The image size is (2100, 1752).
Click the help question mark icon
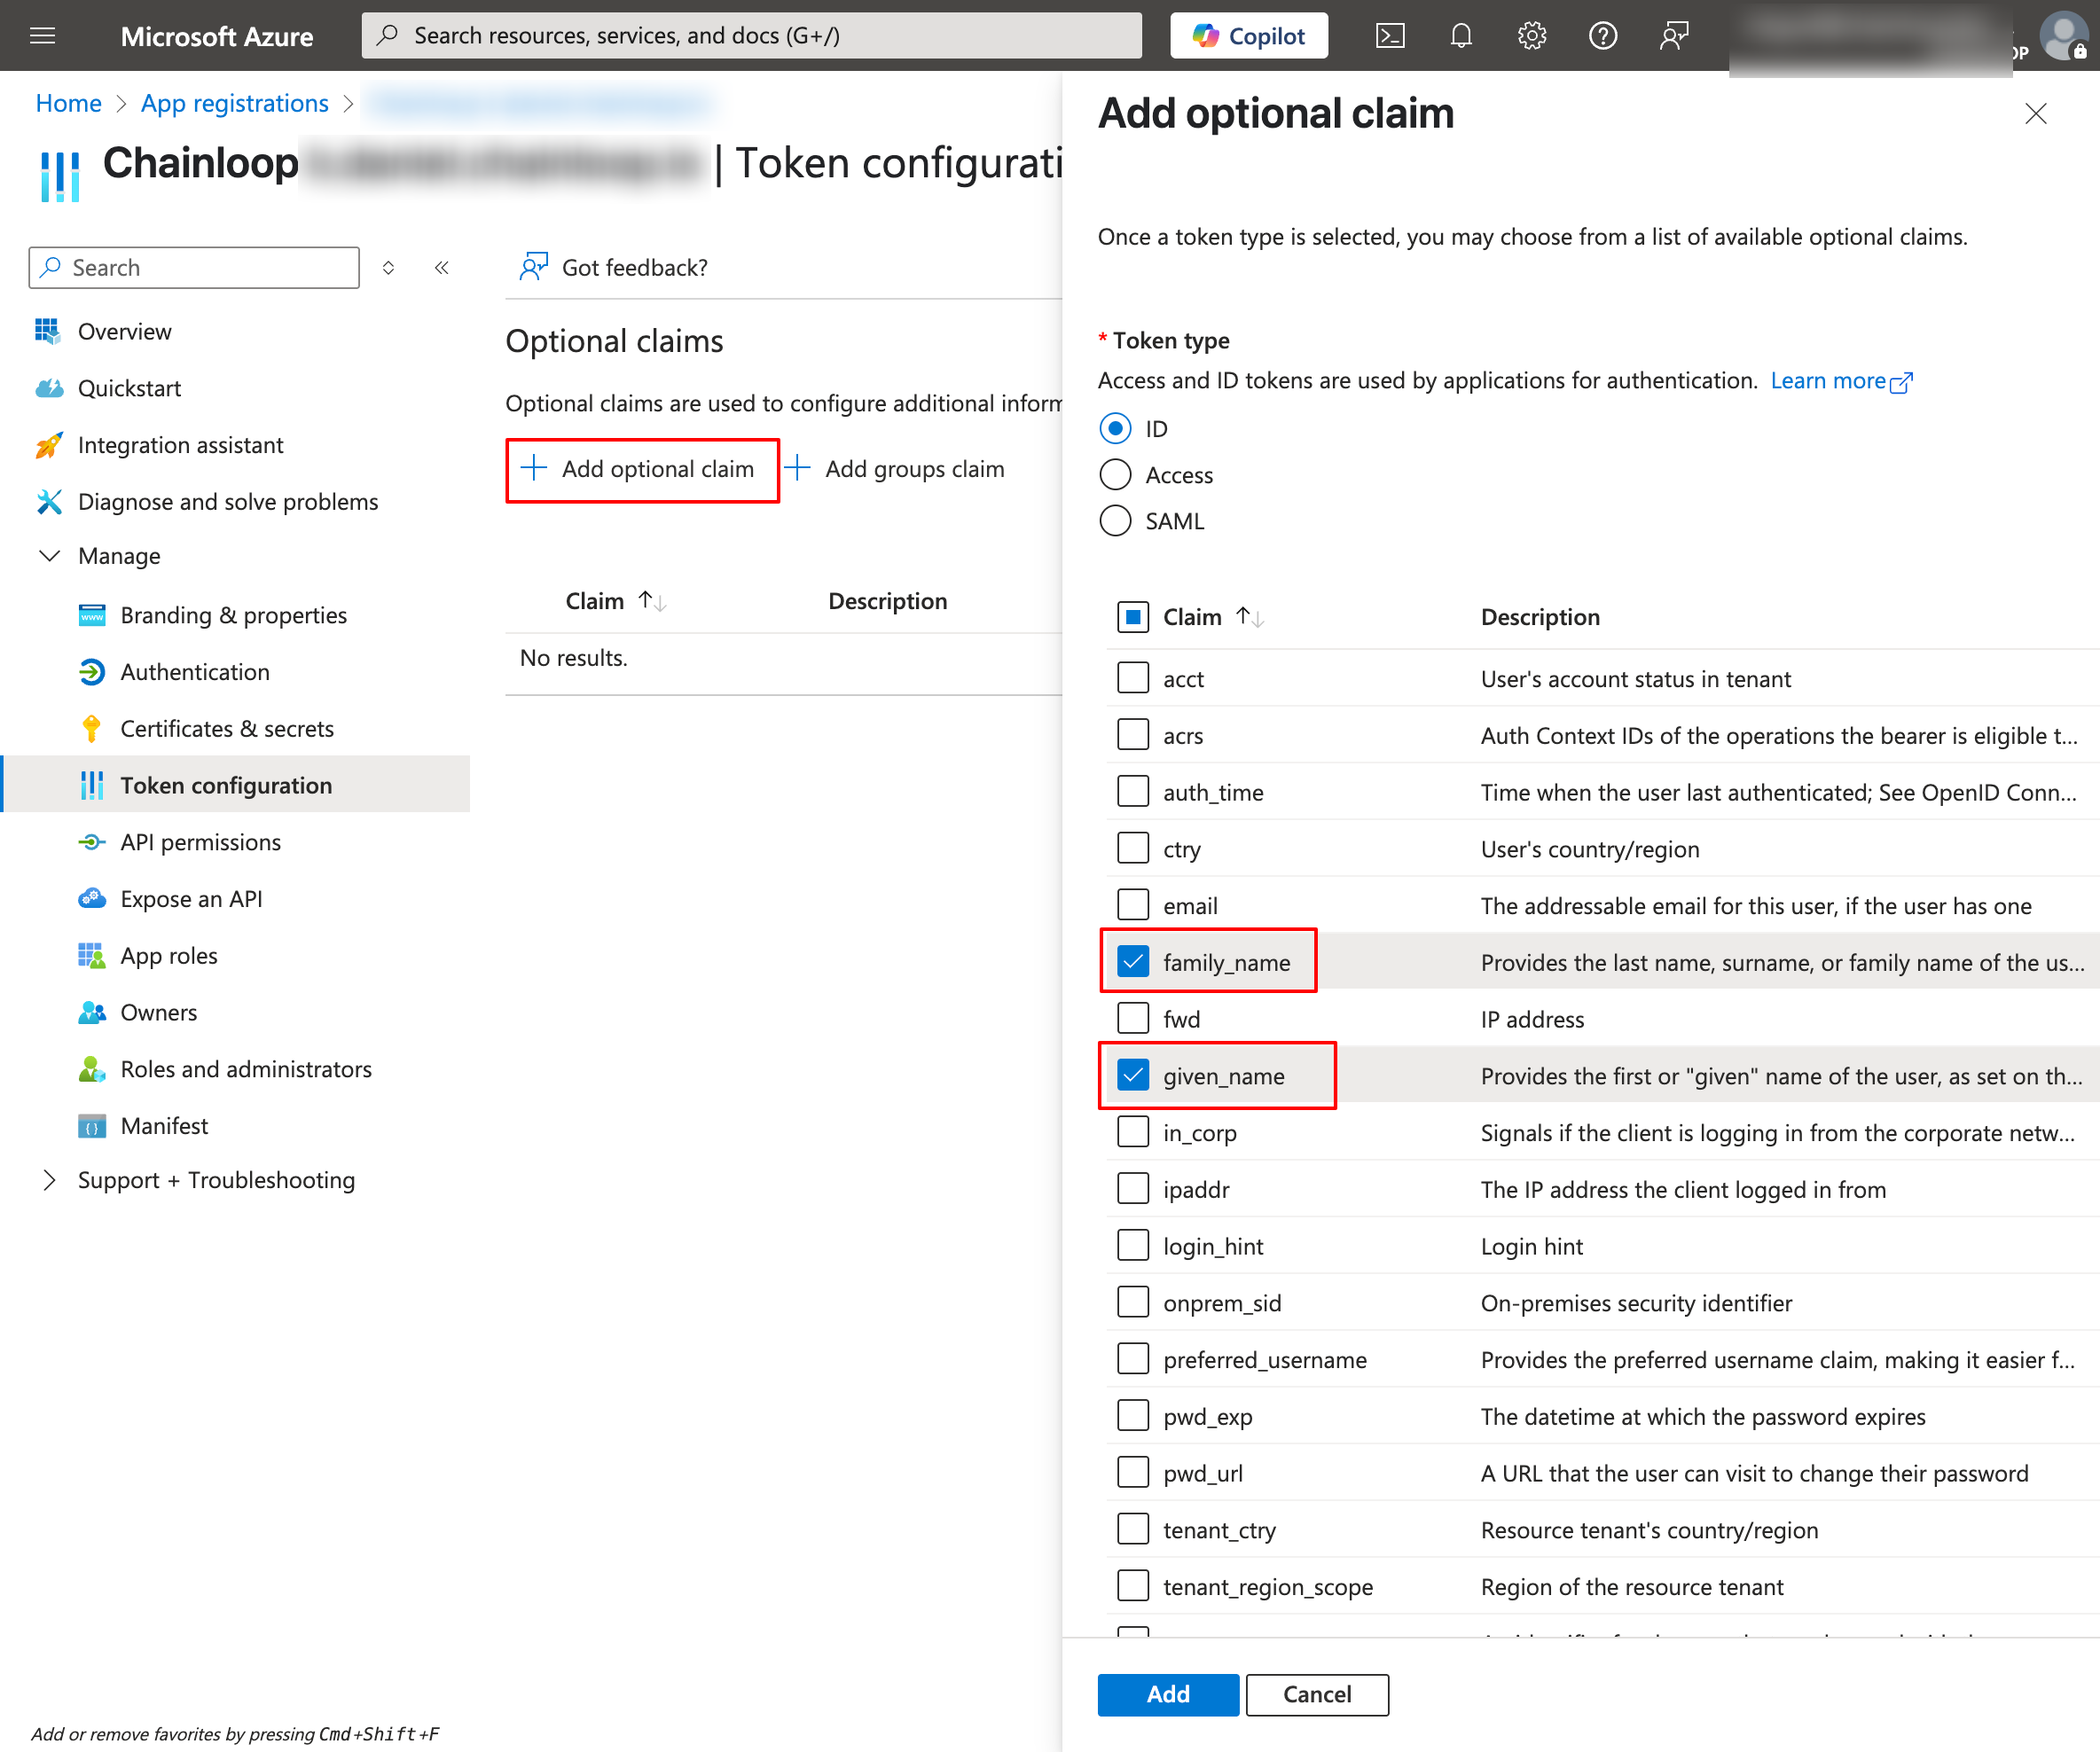click(1602, 36)
